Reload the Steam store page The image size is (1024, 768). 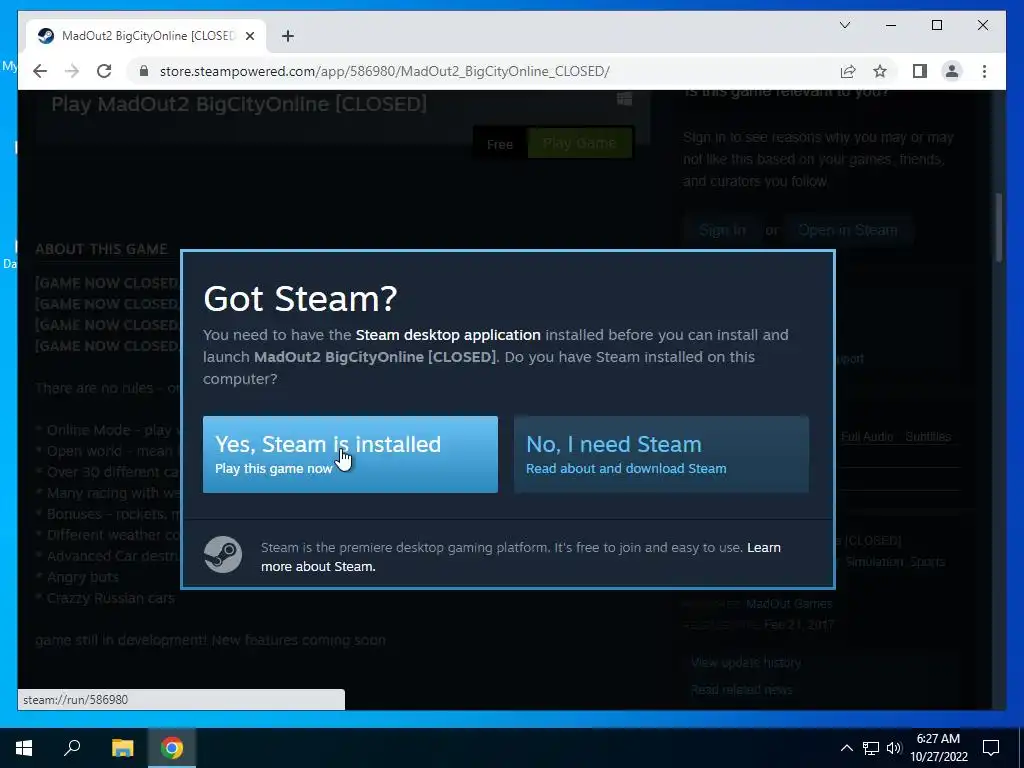click(x=104, y=71)
